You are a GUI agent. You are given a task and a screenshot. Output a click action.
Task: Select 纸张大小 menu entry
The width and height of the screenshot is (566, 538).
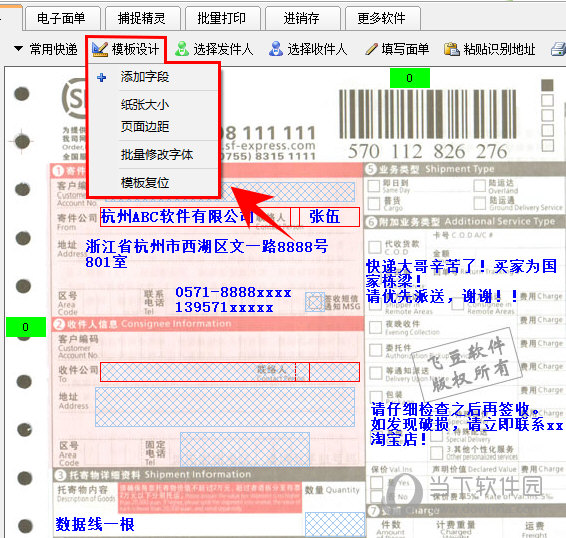coord(145,105)
